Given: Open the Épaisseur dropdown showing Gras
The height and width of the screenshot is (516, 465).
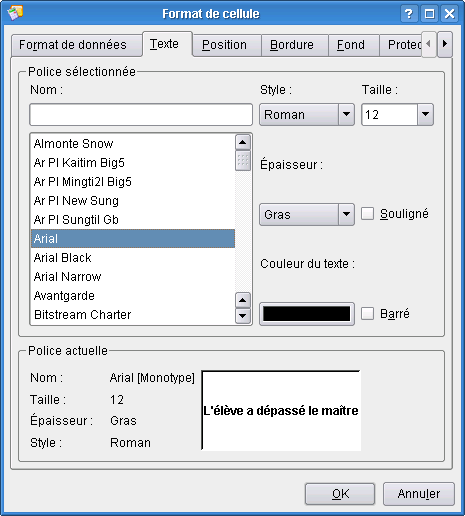Looking at the screenshot, I should click(x=307, y=215).
